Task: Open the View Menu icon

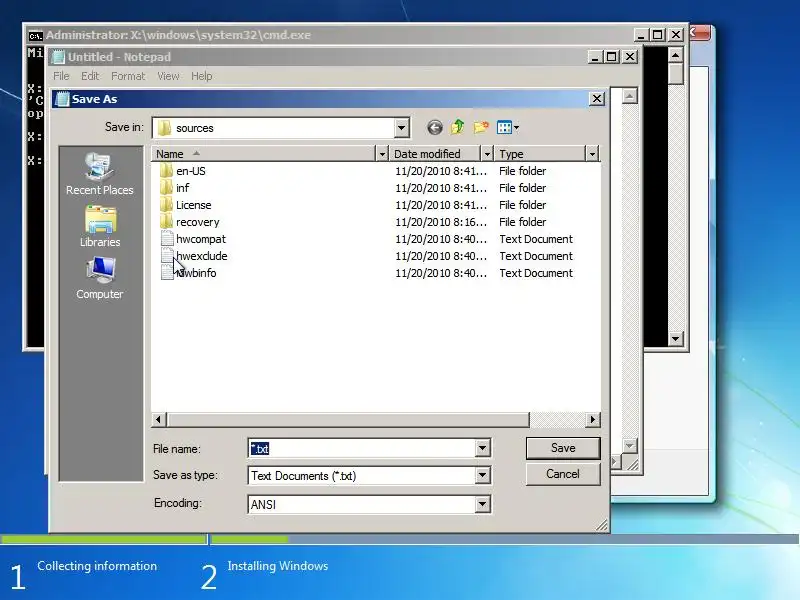Action: tap(508, 127)
